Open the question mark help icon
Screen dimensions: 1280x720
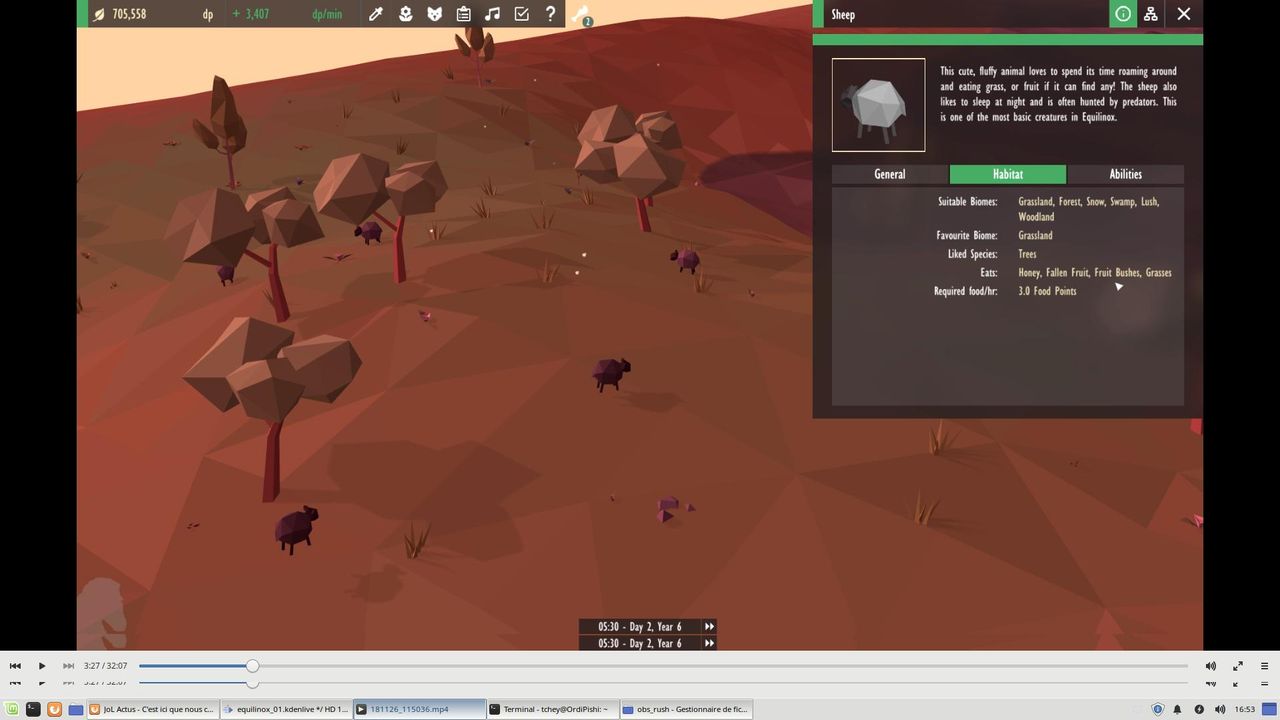[x=550, y=14]
